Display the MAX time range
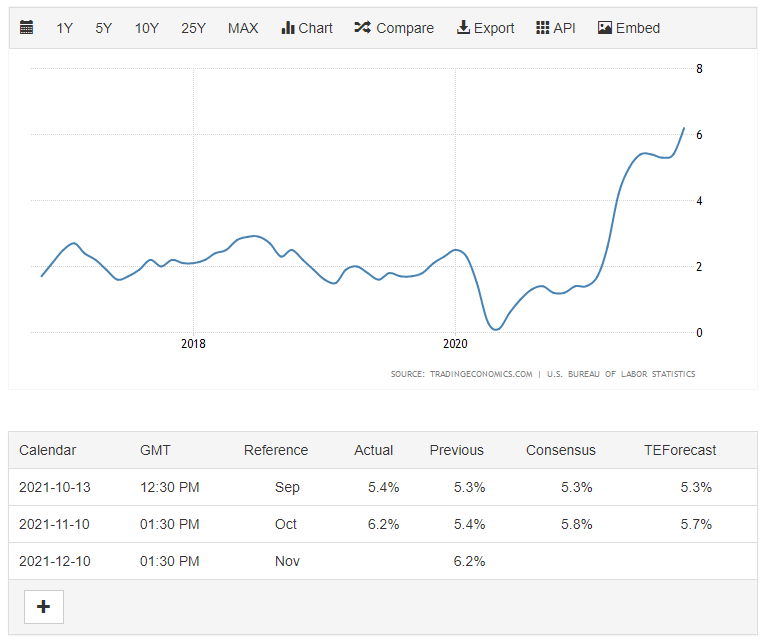 pyautogui.click(x=243, y=28)
